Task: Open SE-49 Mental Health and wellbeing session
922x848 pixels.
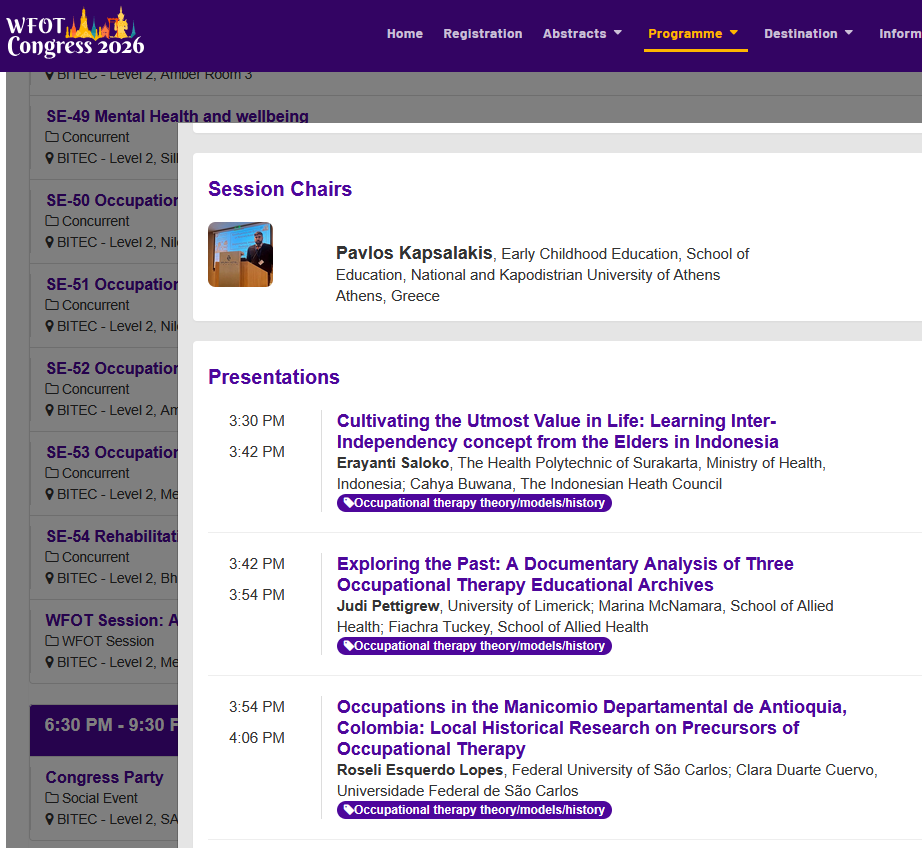Action: 178,116
